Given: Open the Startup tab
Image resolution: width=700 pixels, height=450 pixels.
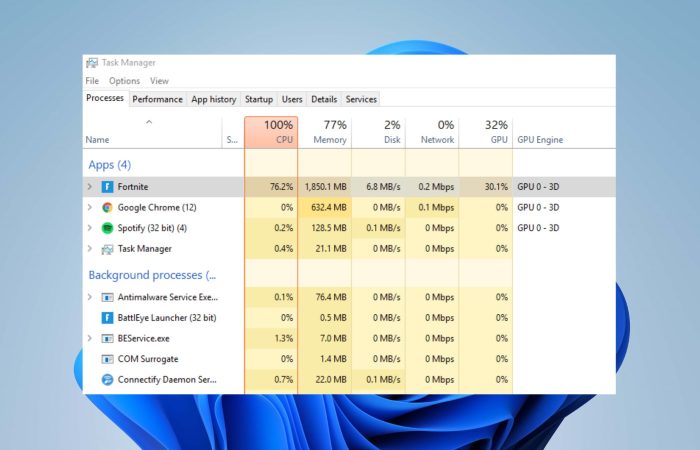Looking at the screenshot, I should (259, 99).
